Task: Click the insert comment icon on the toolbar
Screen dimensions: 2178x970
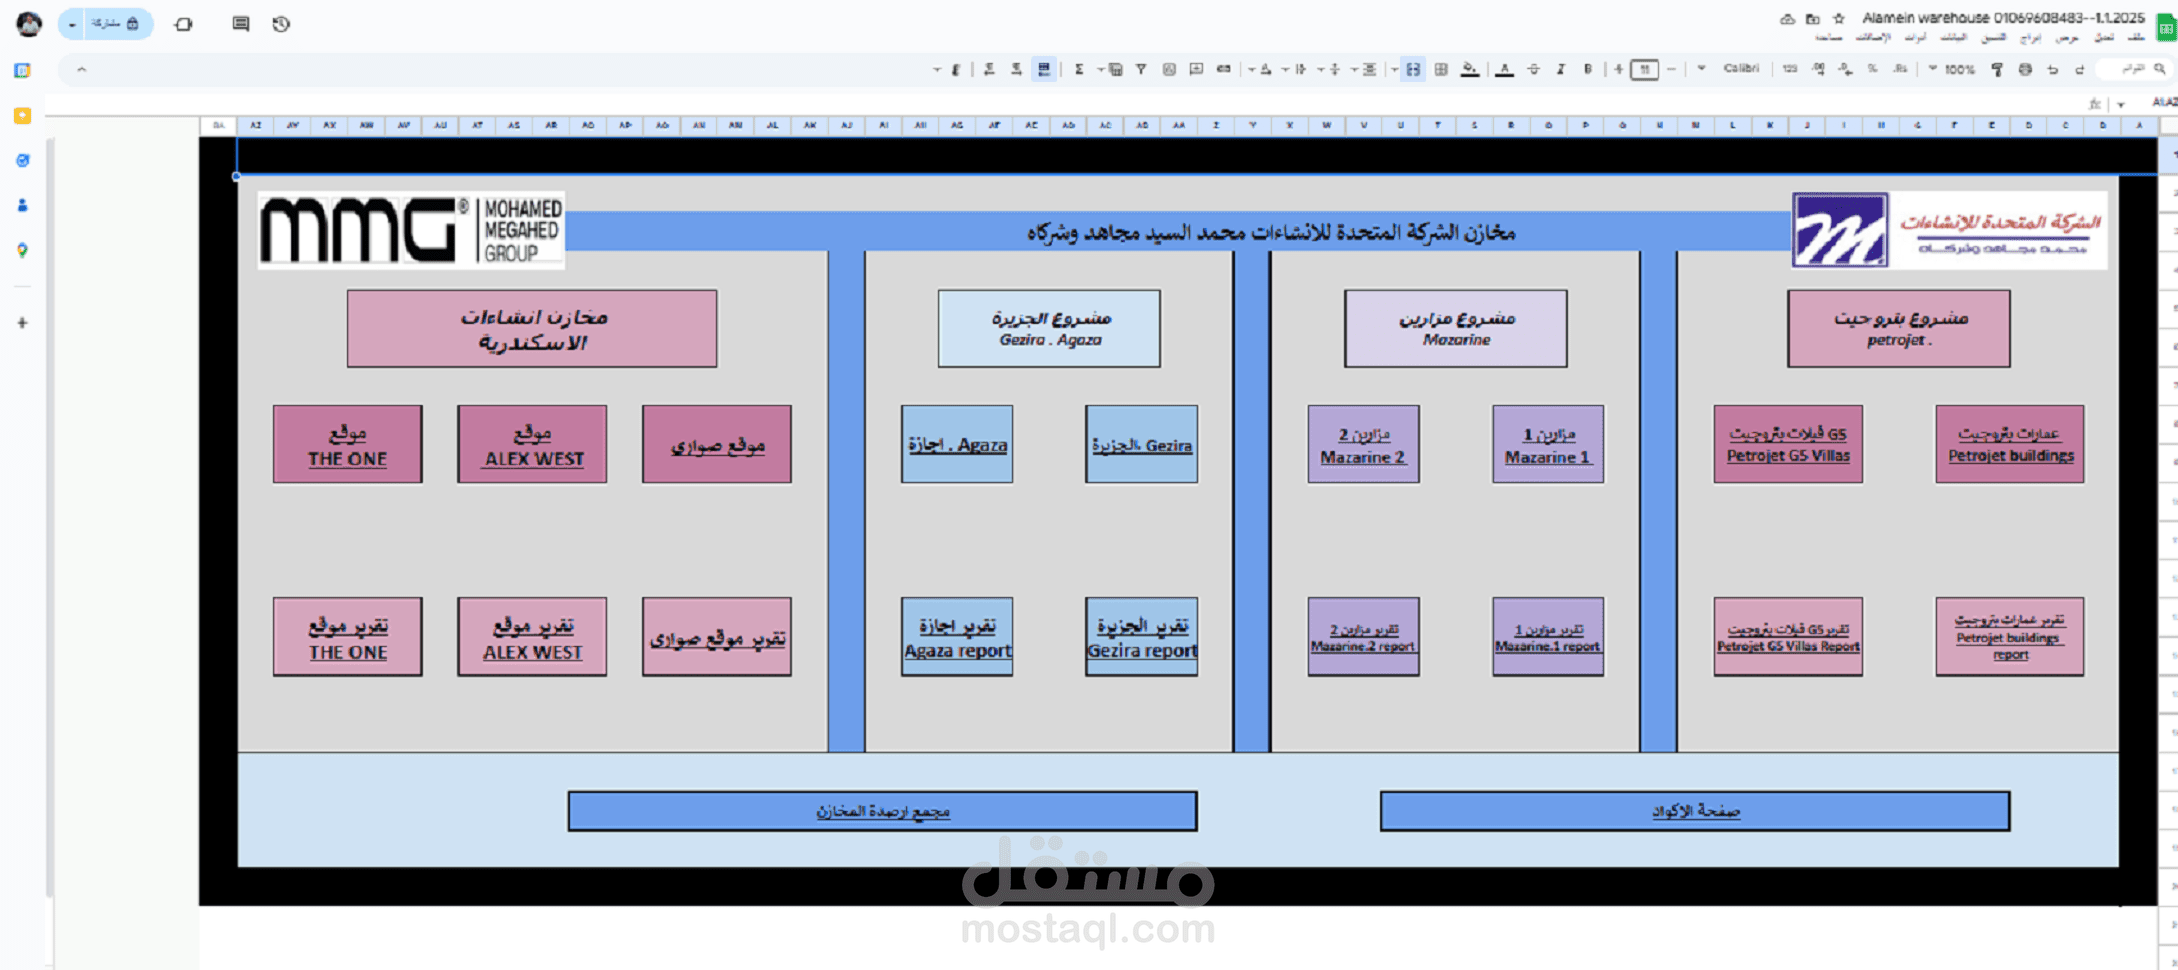Action: tap(1197, 70)
